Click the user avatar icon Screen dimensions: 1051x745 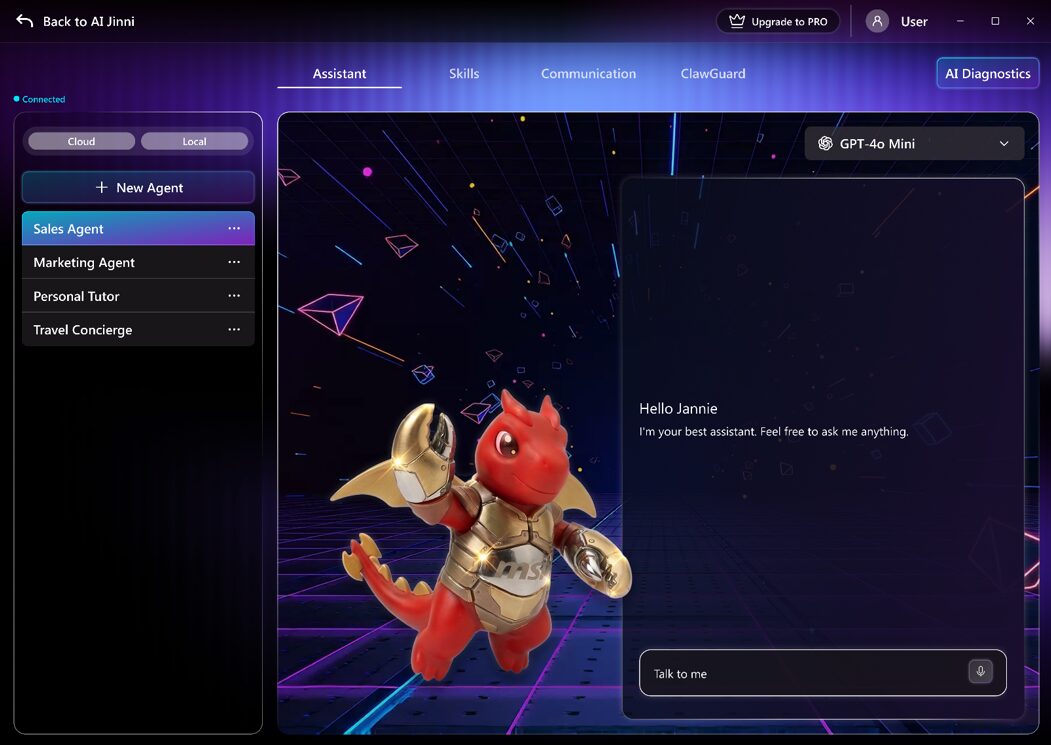[x=877, y=21]
